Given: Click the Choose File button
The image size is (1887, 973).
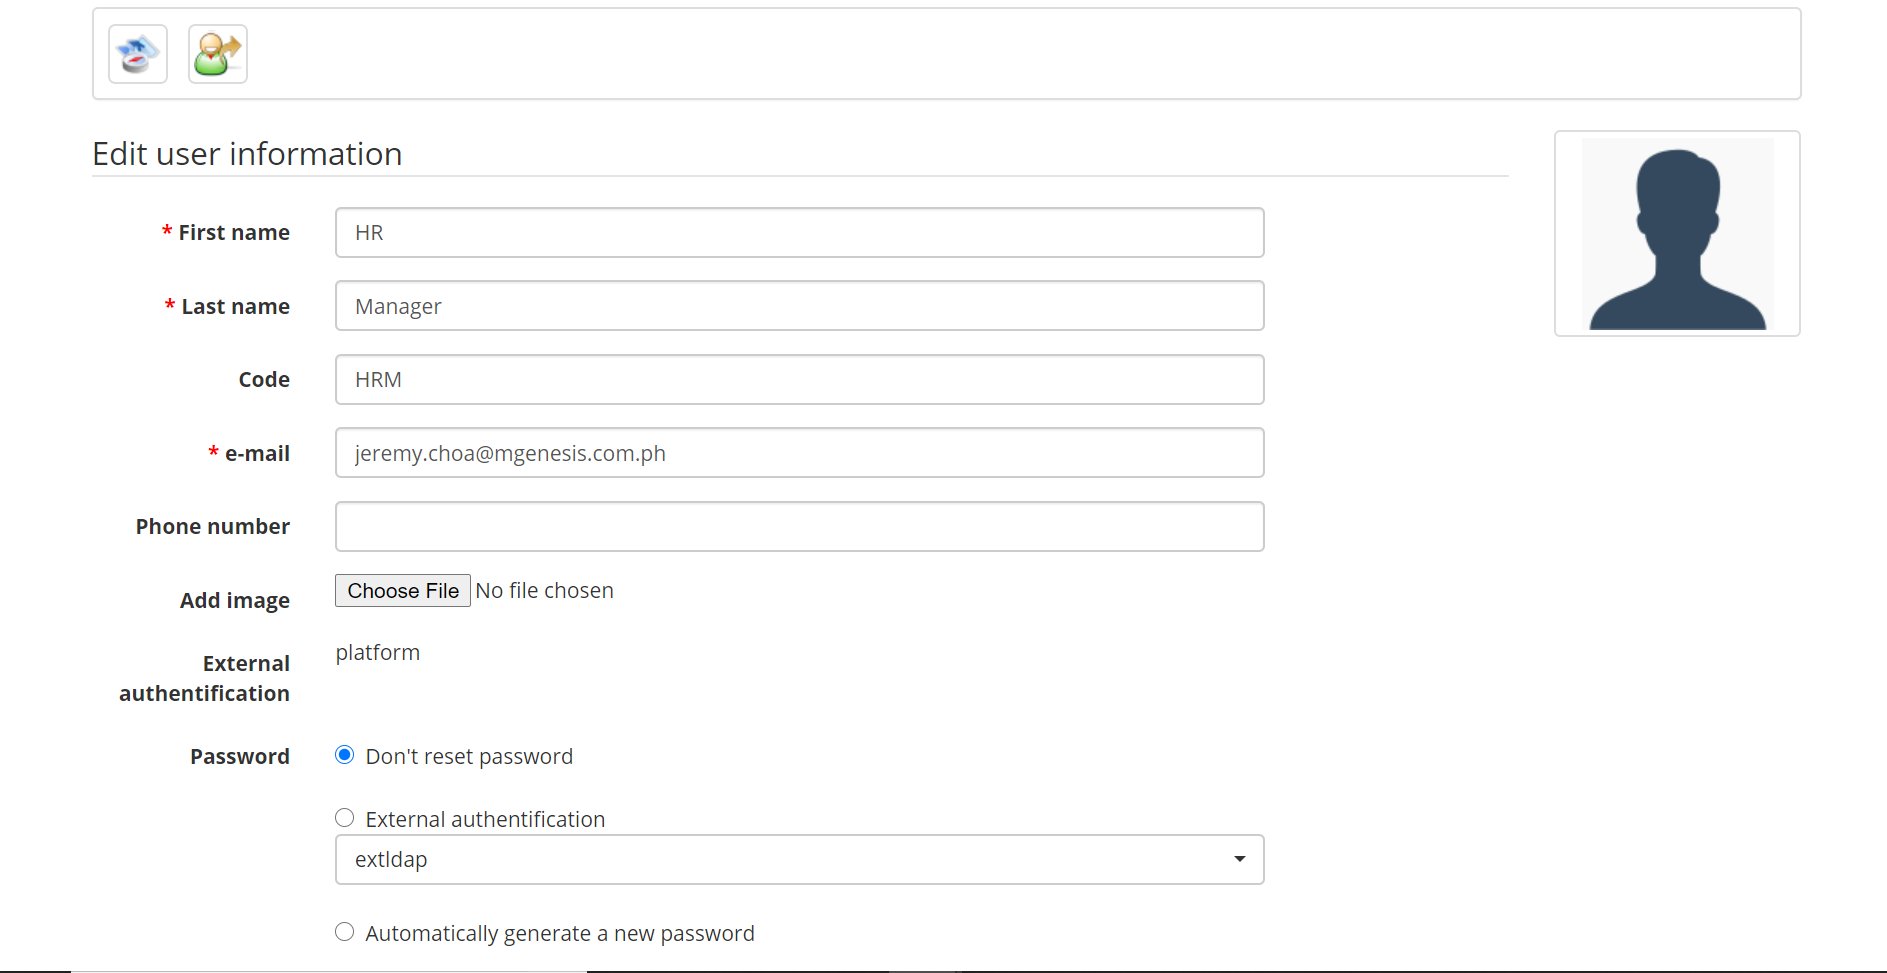Looking at the screenshot, I should pyautogui.click(x=402, y=590).
